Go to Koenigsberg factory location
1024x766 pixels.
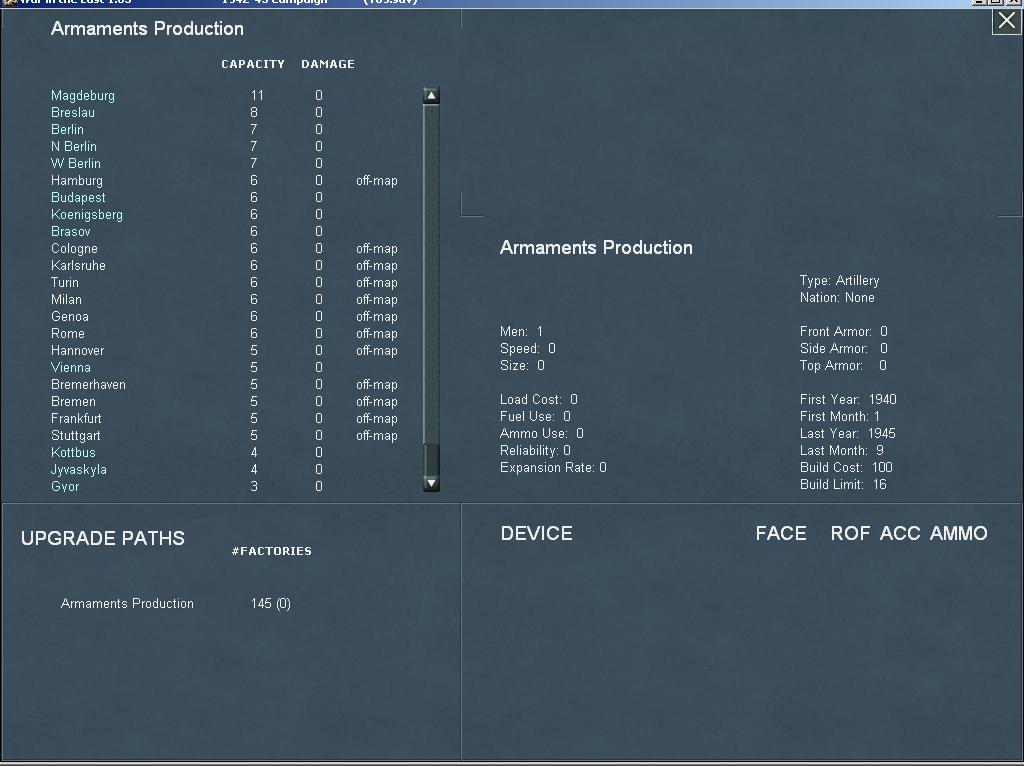87,214
